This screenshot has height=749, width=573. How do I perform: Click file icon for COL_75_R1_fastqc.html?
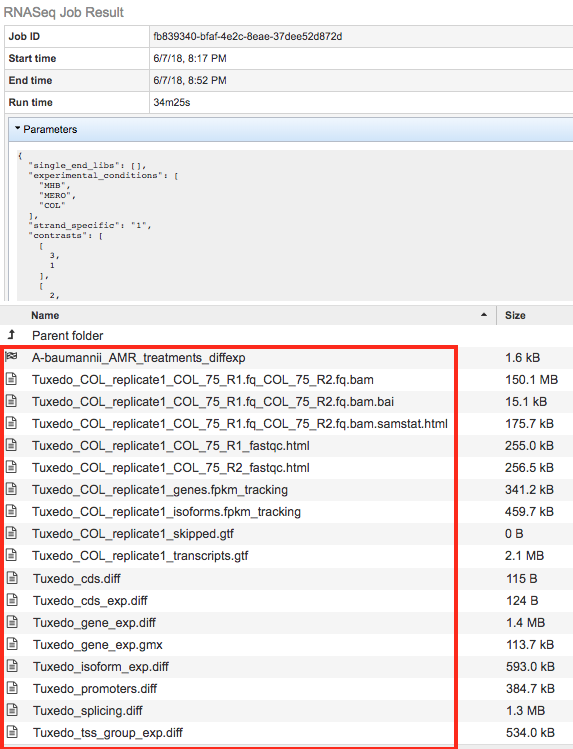[x=11, y=445]
